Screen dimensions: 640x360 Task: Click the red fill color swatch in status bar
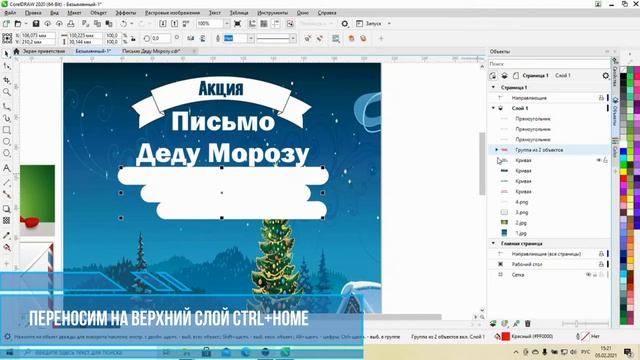(506, 336)
